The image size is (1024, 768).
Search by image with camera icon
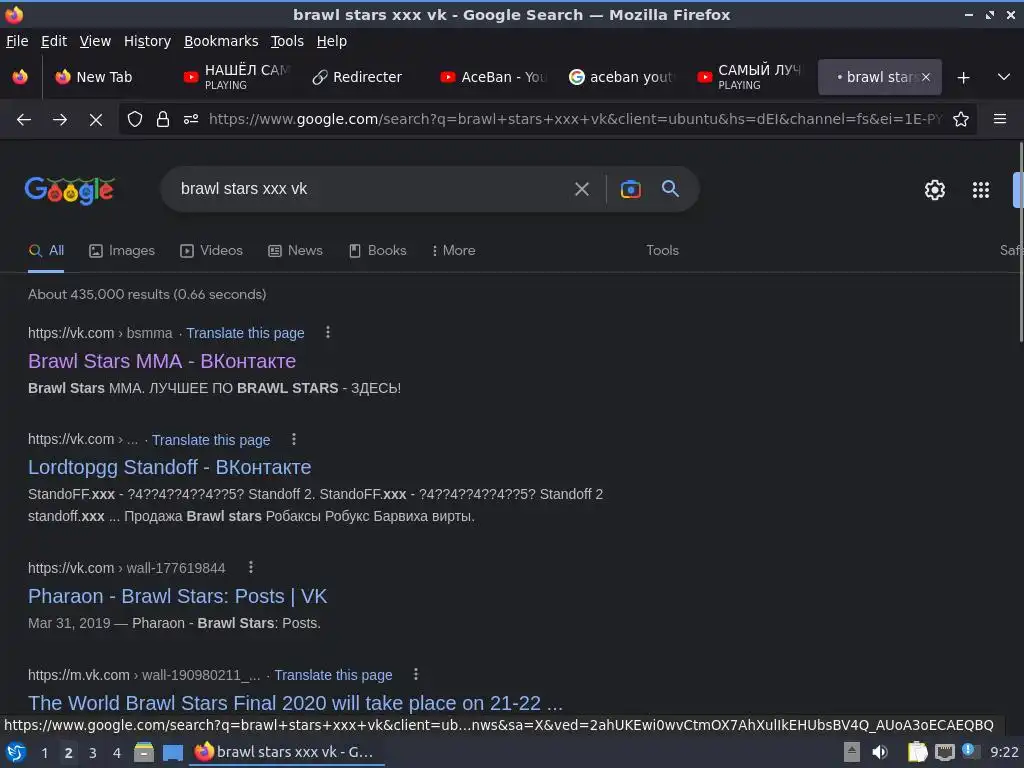click(x=630, y=189)
